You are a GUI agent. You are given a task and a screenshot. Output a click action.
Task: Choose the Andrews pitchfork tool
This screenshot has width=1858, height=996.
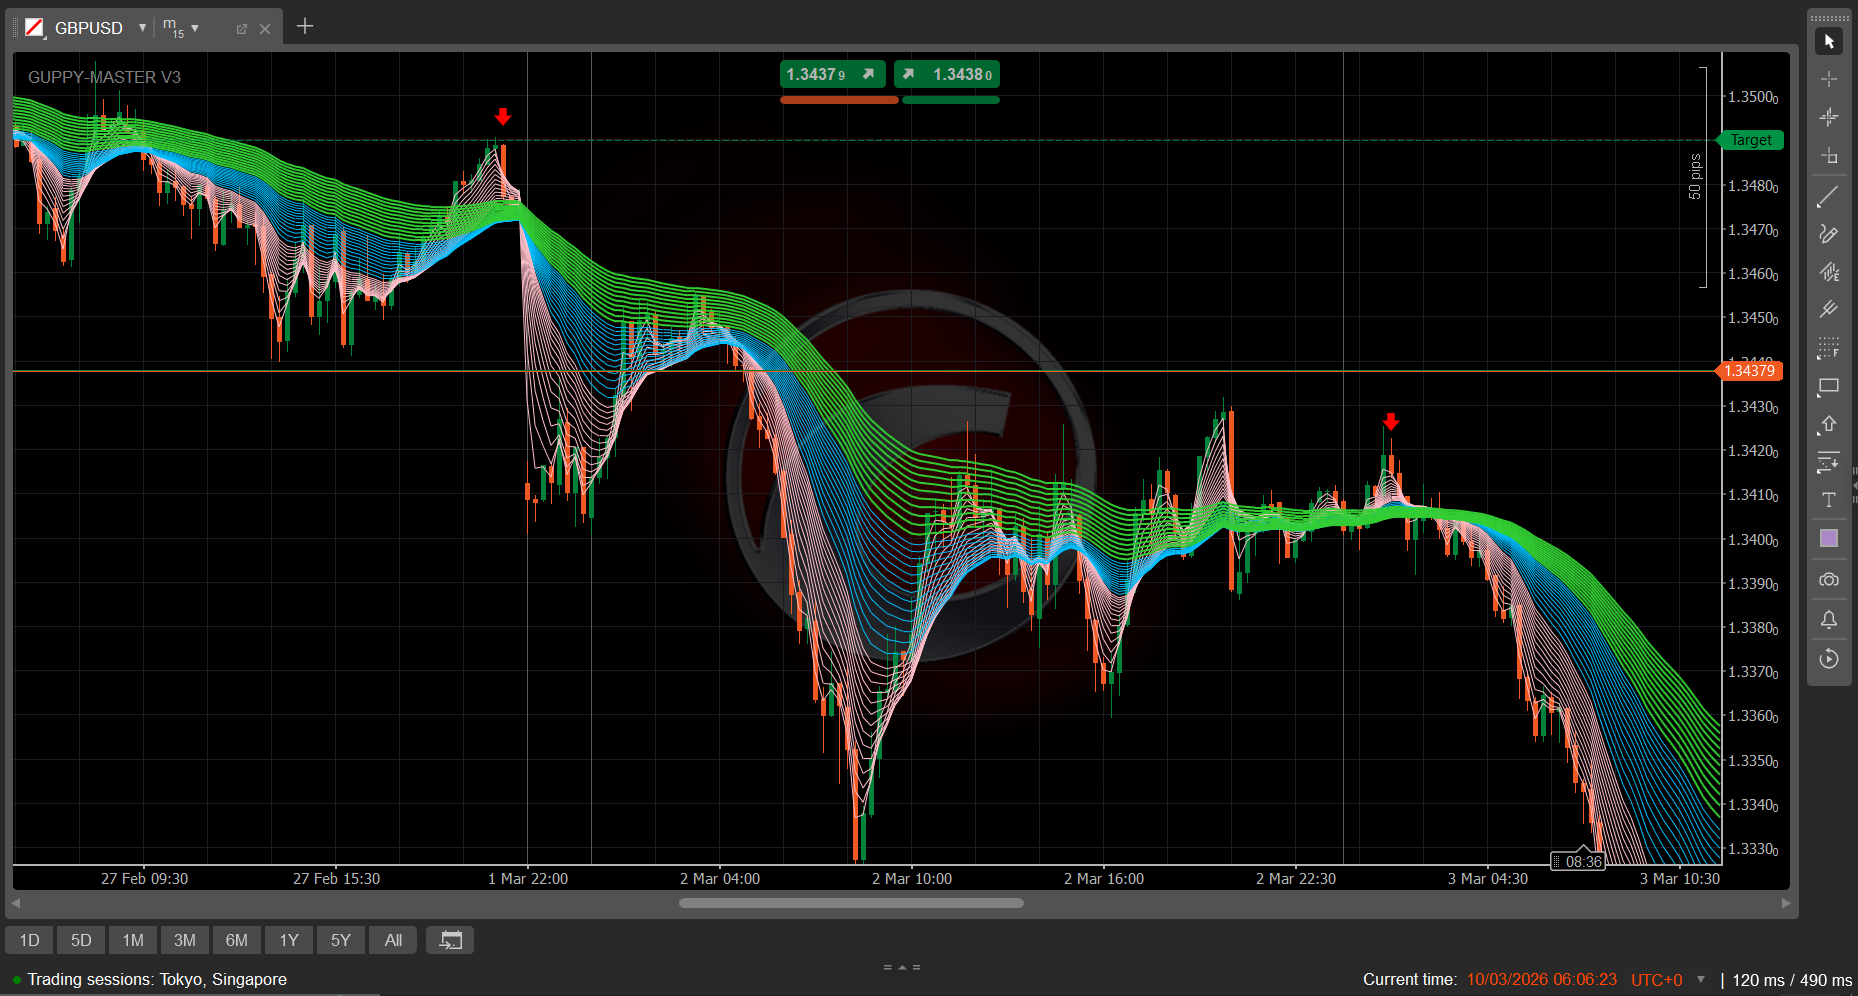coord(1828,310)
